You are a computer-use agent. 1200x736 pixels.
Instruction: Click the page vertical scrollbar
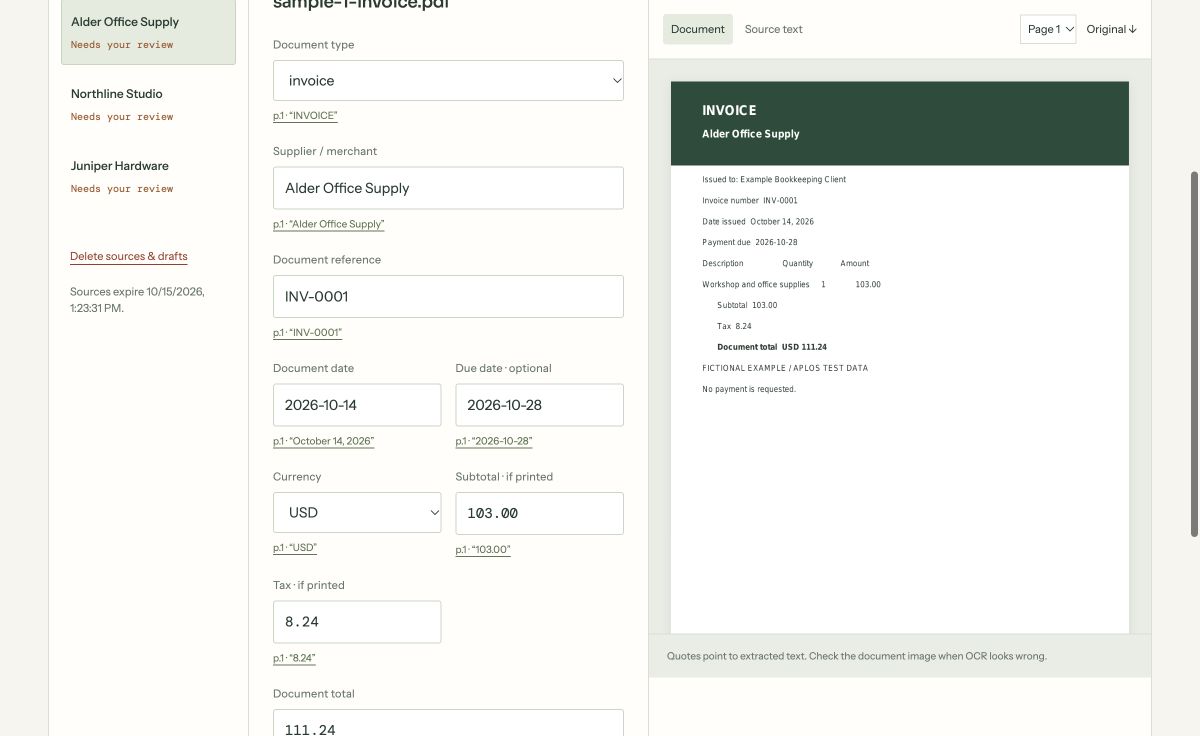pyautogui.click(x=1194, y=355)
